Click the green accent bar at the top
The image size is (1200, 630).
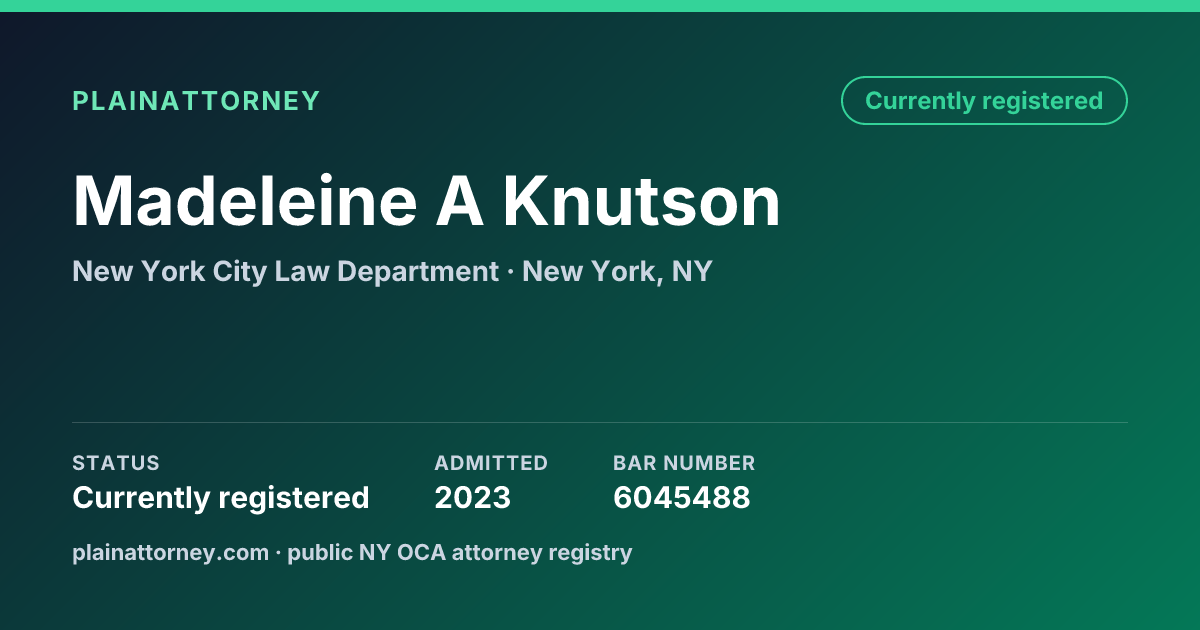[x=600, y=6]
